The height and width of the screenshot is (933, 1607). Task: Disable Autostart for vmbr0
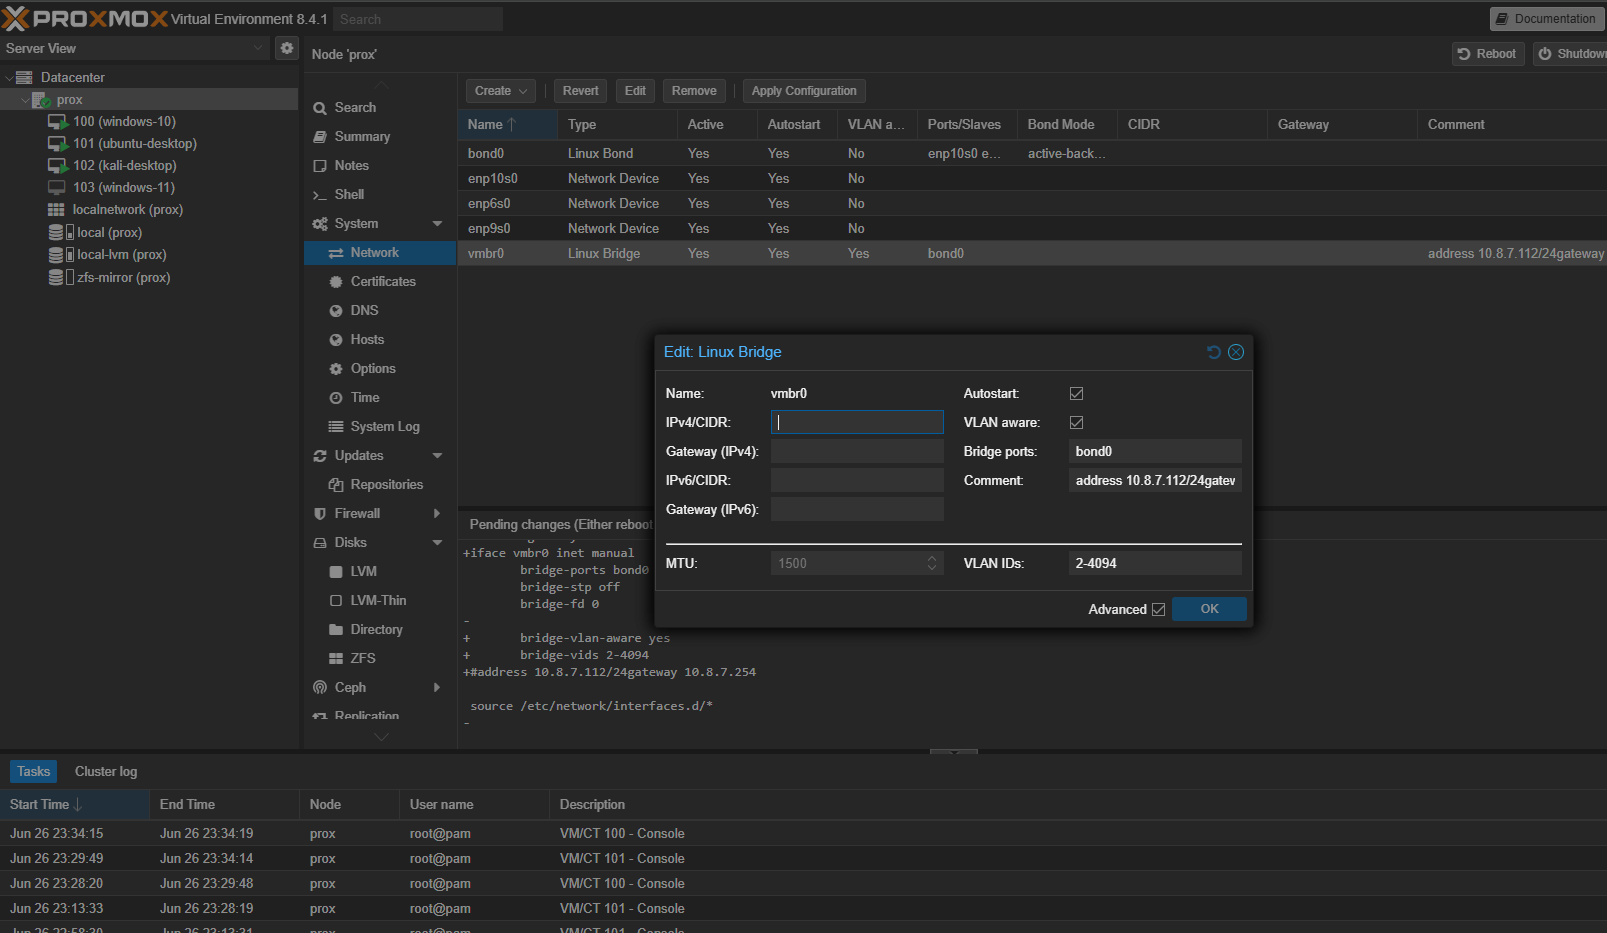tap(1076, 393)
